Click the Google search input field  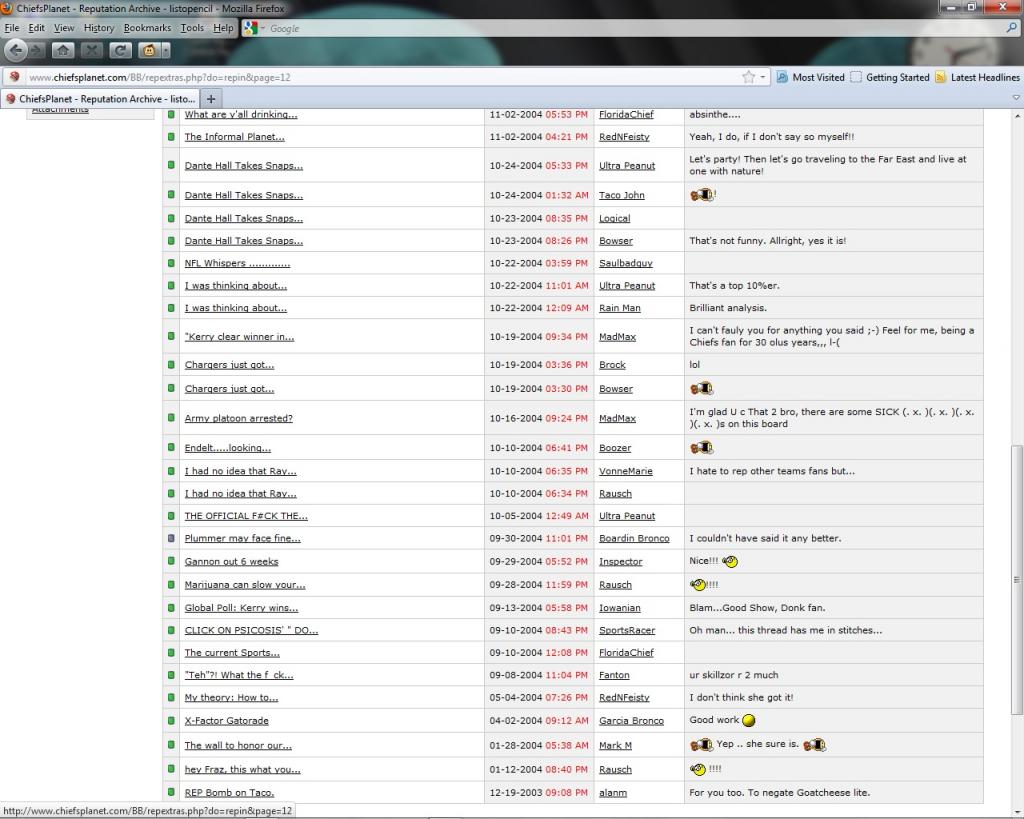(633, 28)
